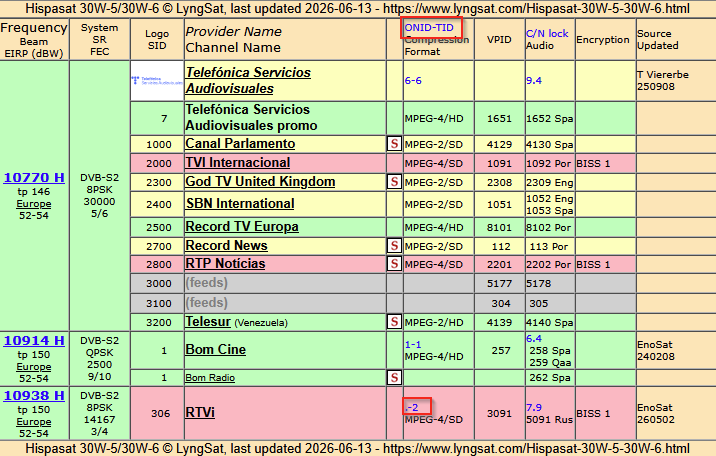
Task: Click the DVB-S2 QPSK 2500 9/10 cell
Action: tap(100, 359)
